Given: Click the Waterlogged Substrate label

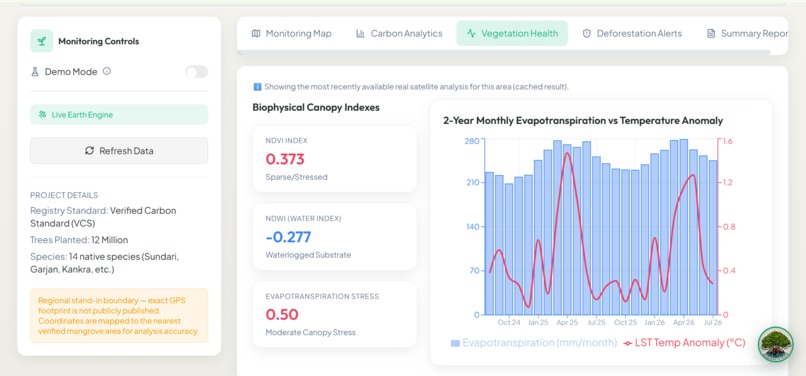Looking at the screenshot, I should click(x=308, y=255).
